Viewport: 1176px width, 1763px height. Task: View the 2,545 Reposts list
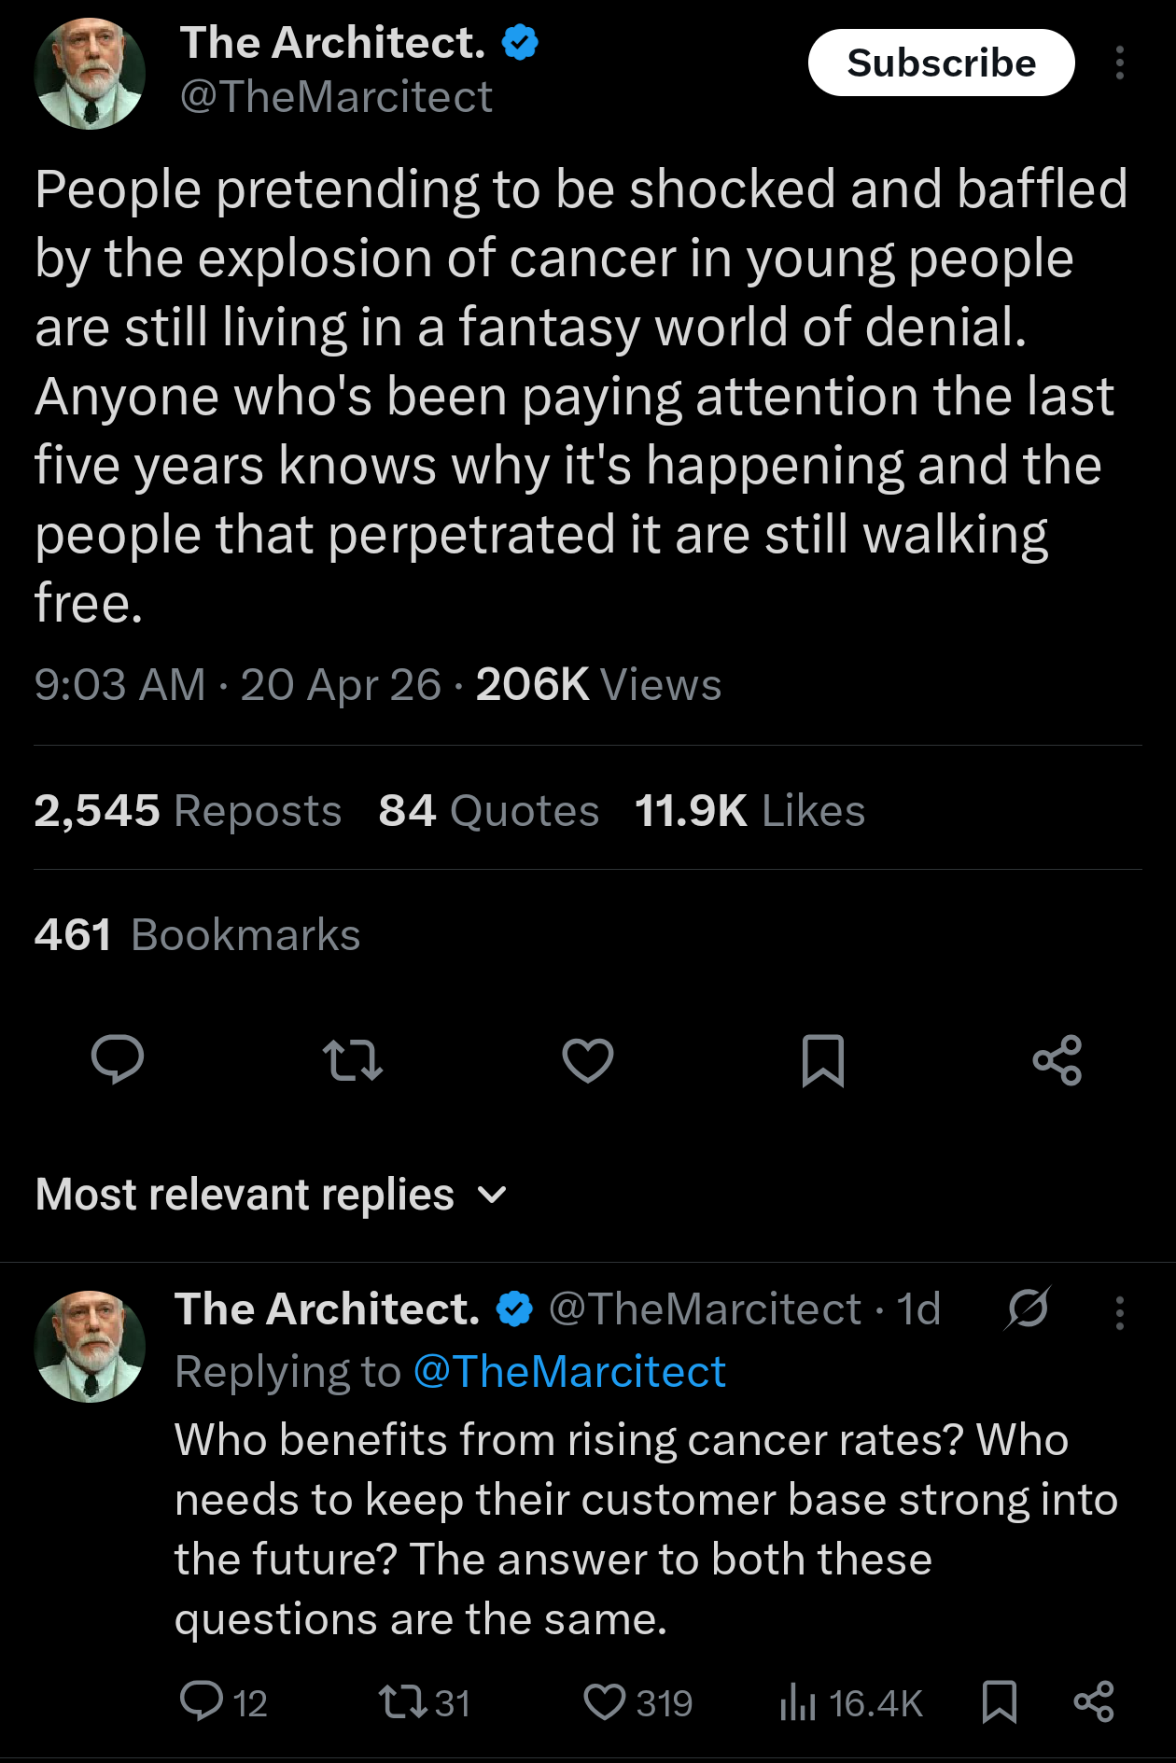pyautogui.click(x=188, y=811)
